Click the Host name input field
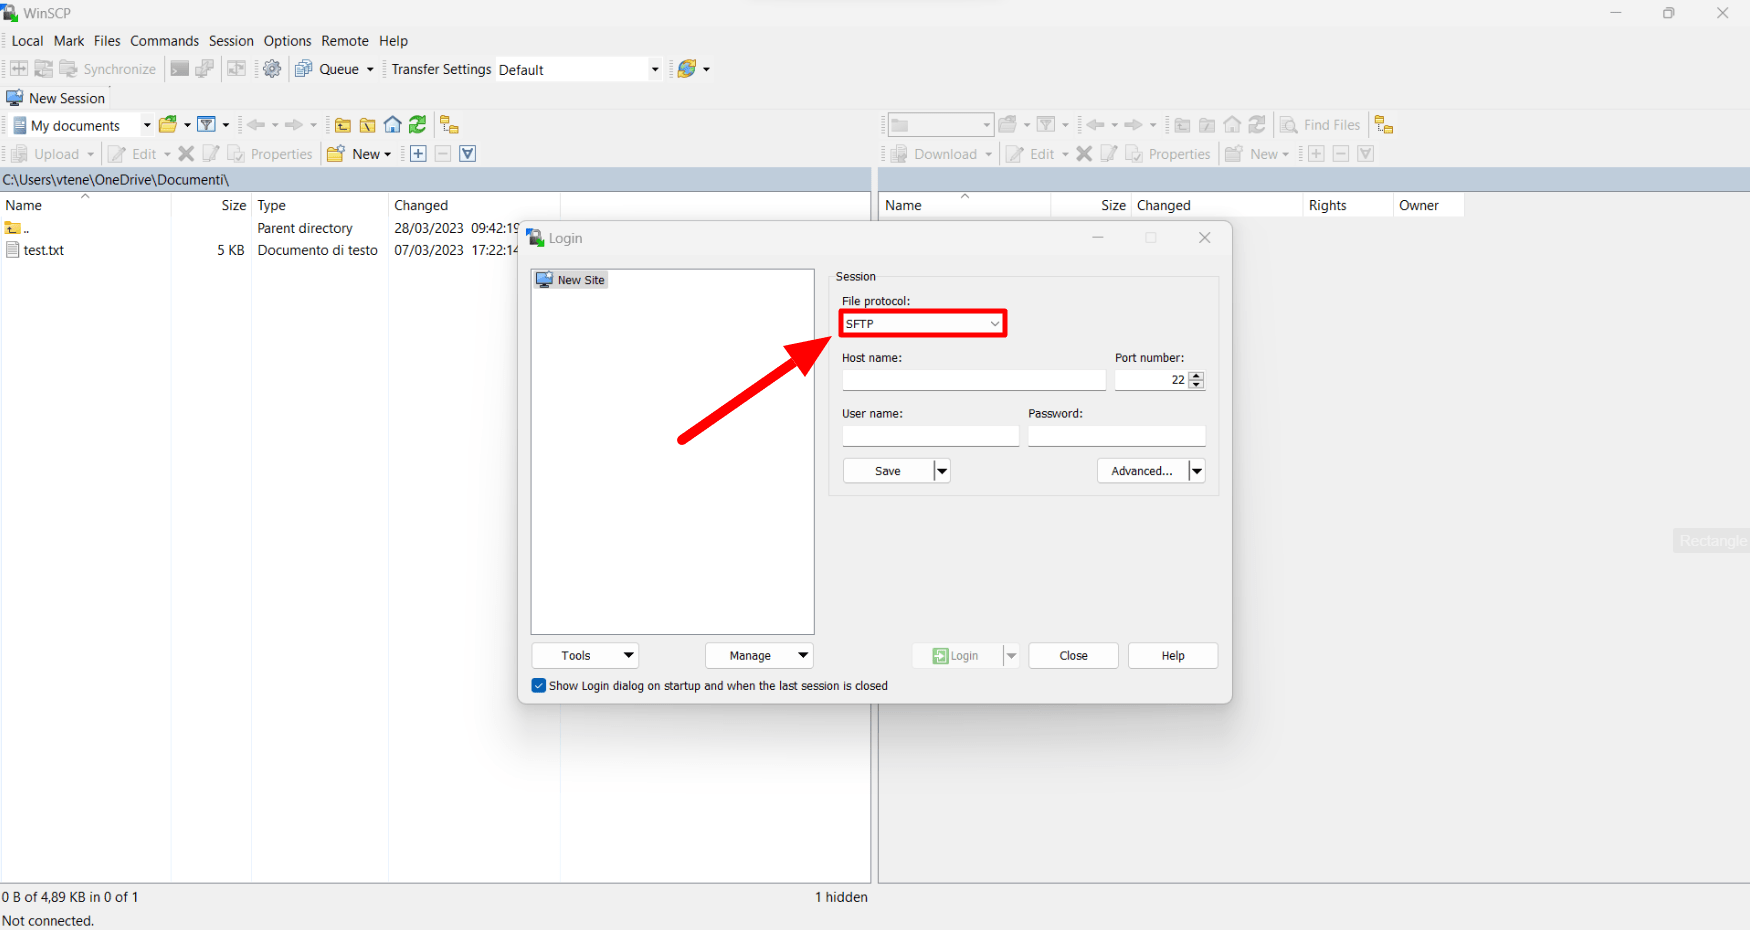1750x930 pixels. point(974,380)
